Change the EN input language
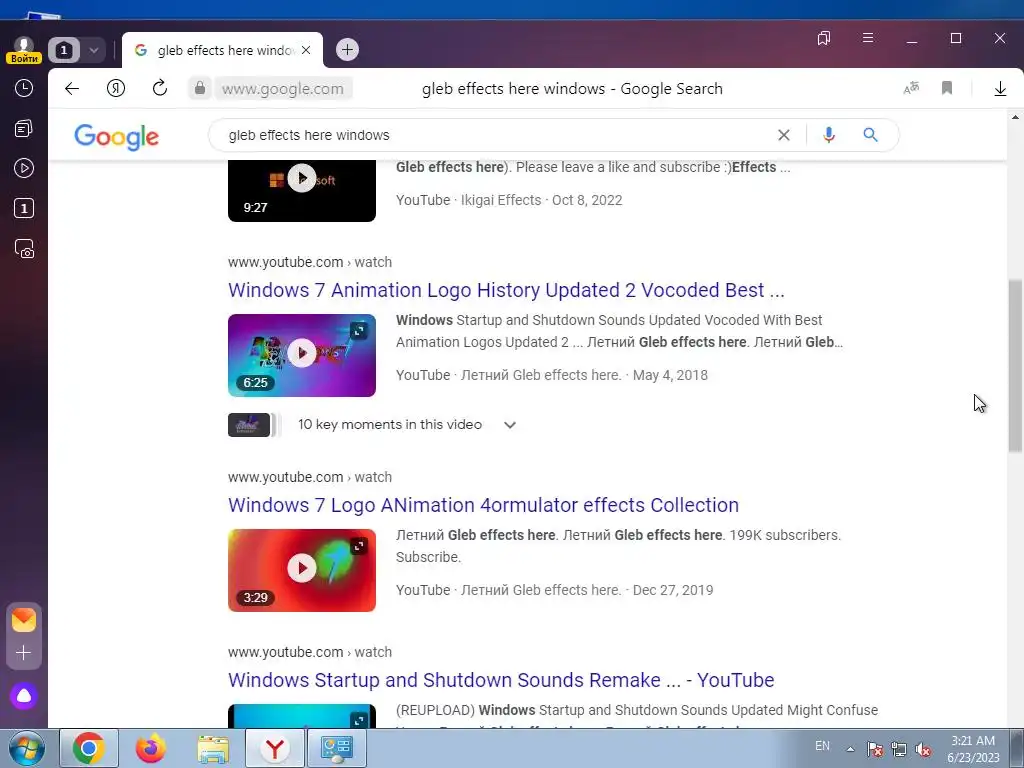 pos(822,746)
